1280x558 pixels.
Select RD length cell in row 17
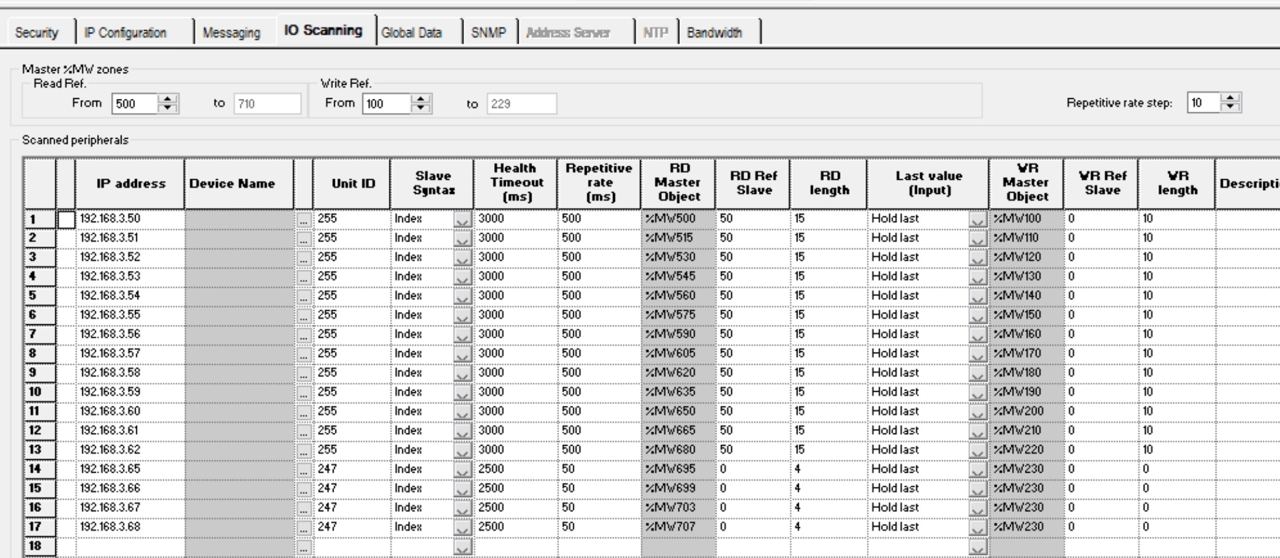click(828, 527)
